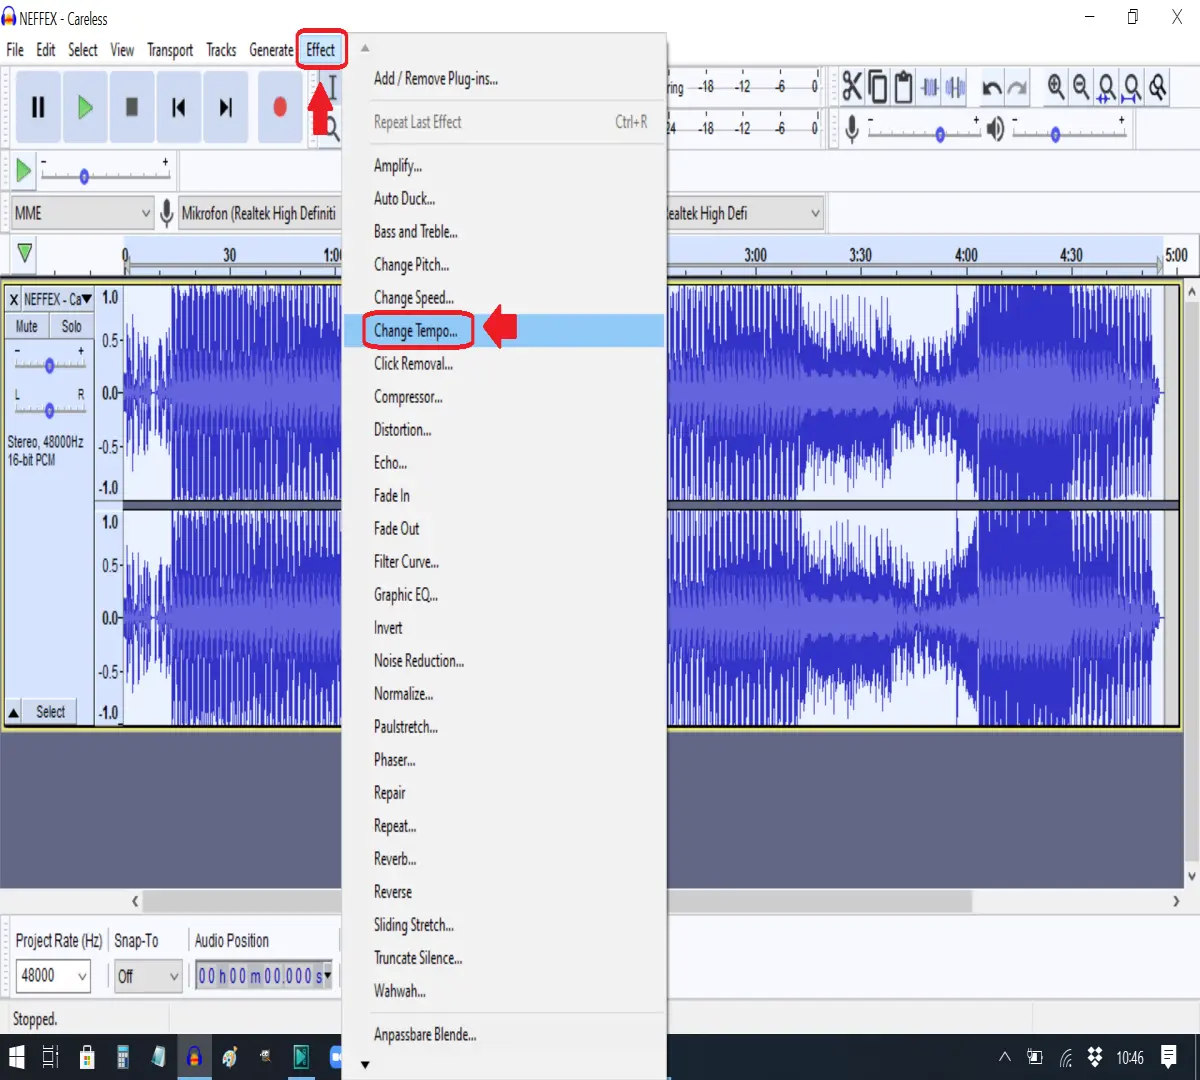The height and width of the screenshot is (1080, 1200).
Task: Click the Silence audio icon
Action: 956,87
